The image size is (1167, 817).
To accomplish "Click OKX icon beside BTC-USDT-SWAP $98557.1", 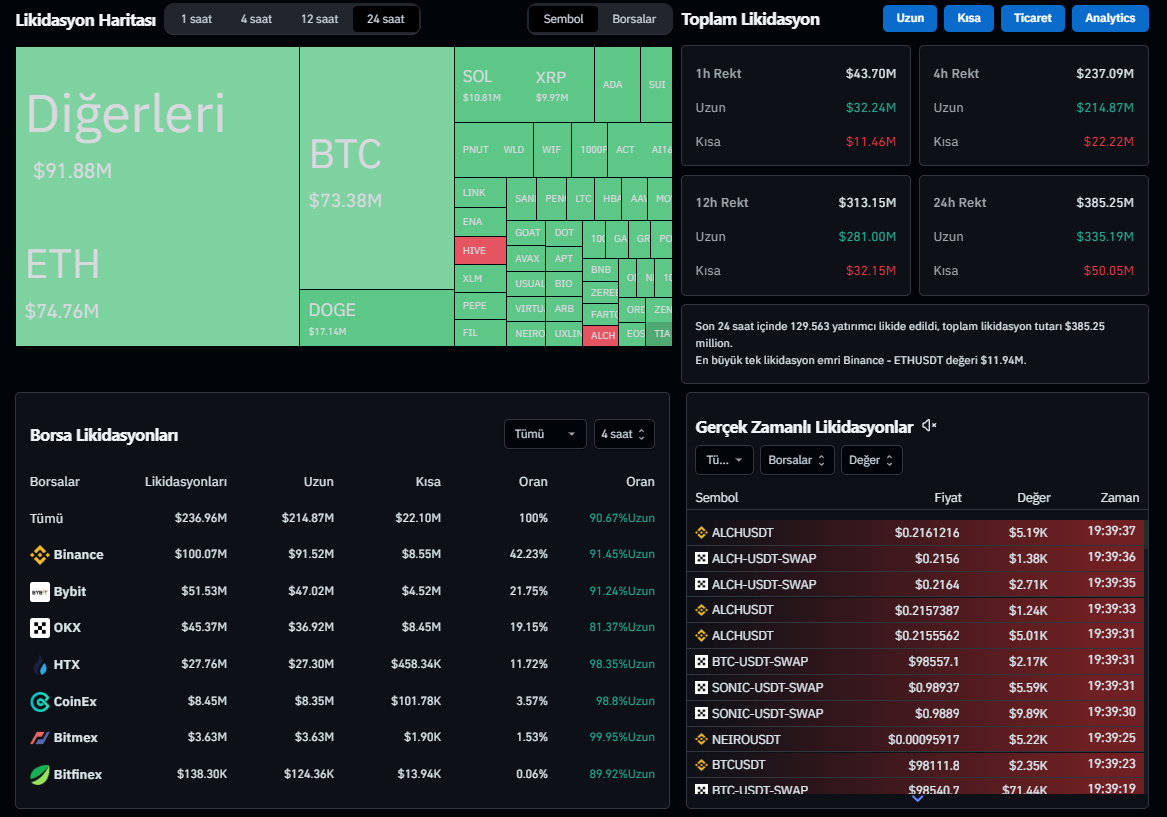I will 701,661.
